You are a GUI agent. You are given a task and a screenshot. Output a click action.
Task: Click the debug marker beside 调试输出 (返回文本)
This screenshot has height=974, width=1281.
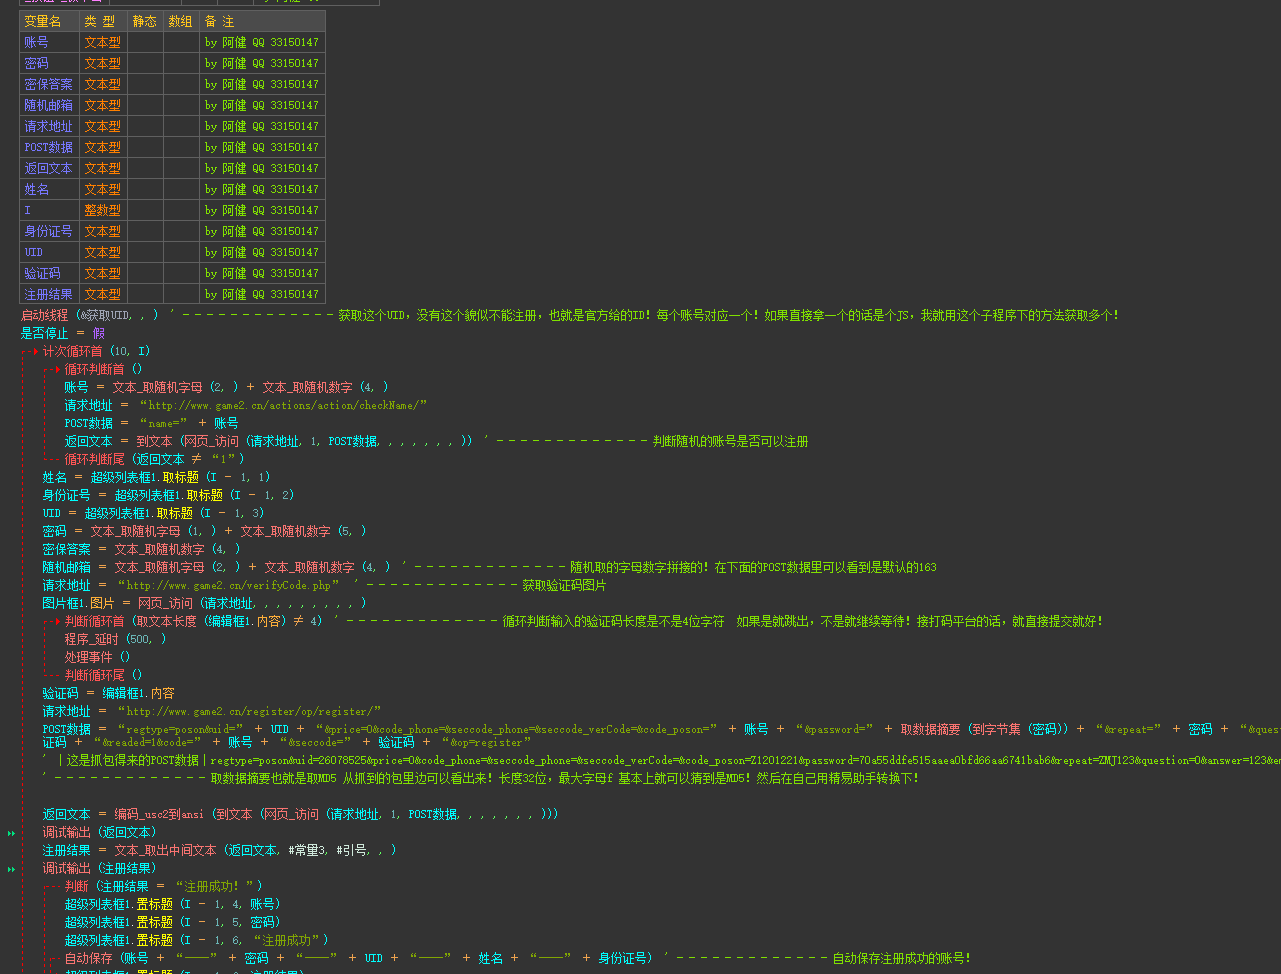[12, 833]
